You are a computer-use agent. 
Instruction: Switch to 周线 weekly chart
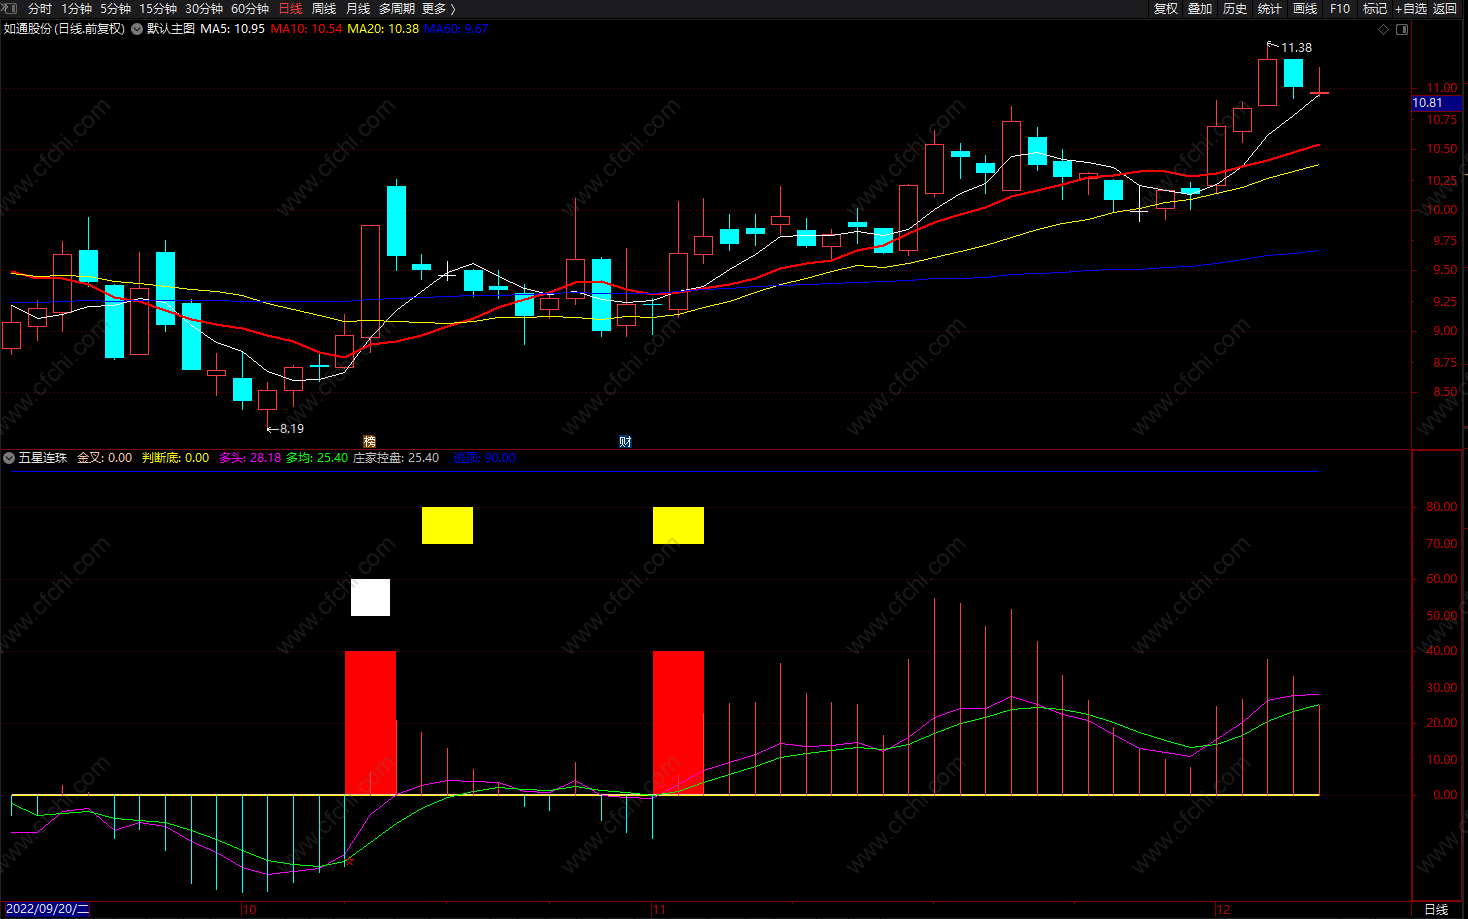click(324, 9)
